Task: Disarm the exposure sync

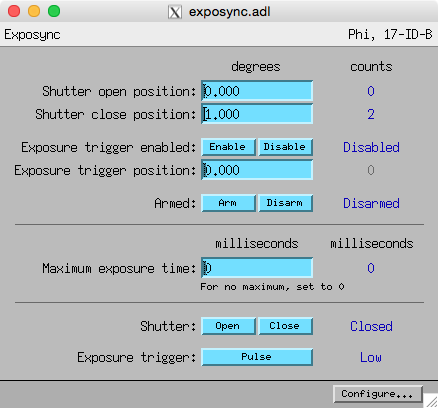Action: [285, 203]
